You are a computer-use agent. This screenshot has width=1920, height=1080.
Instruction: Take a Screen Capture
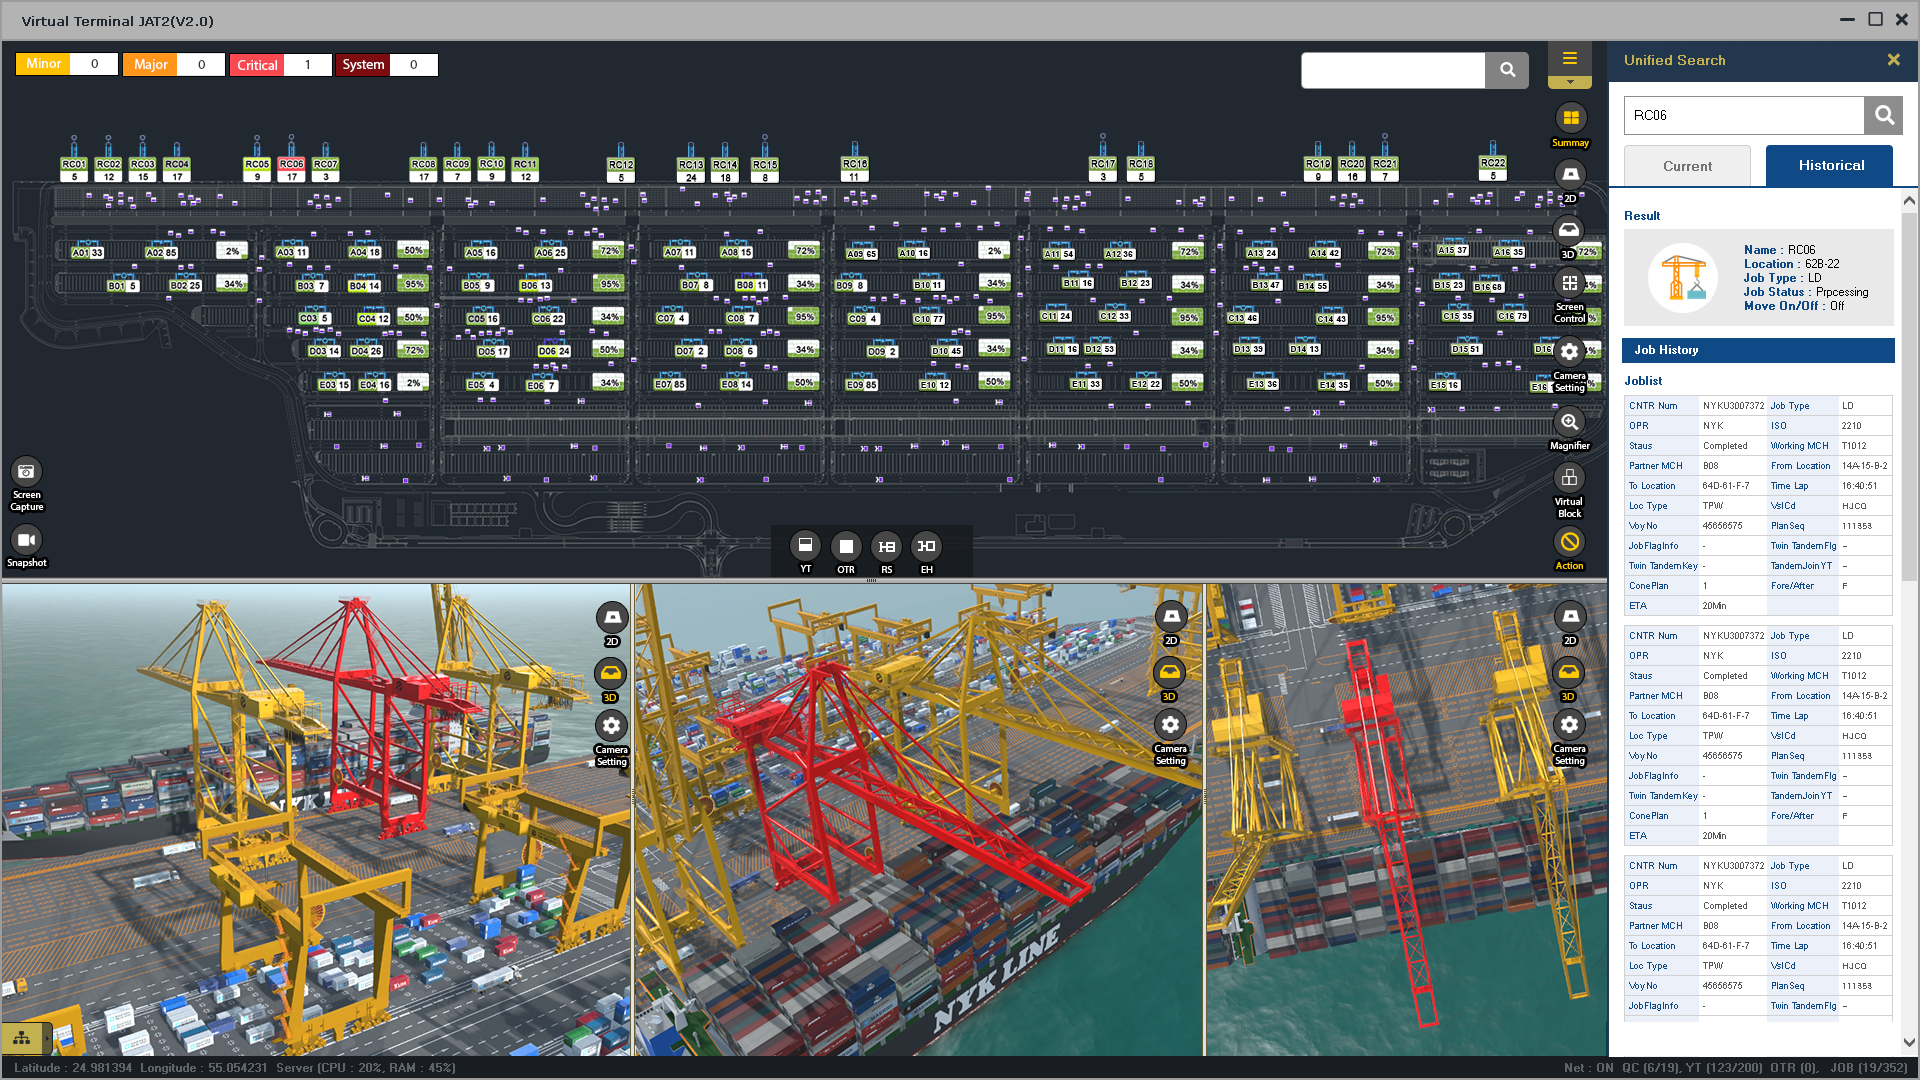pyautogui.click(x=26, y=472)
